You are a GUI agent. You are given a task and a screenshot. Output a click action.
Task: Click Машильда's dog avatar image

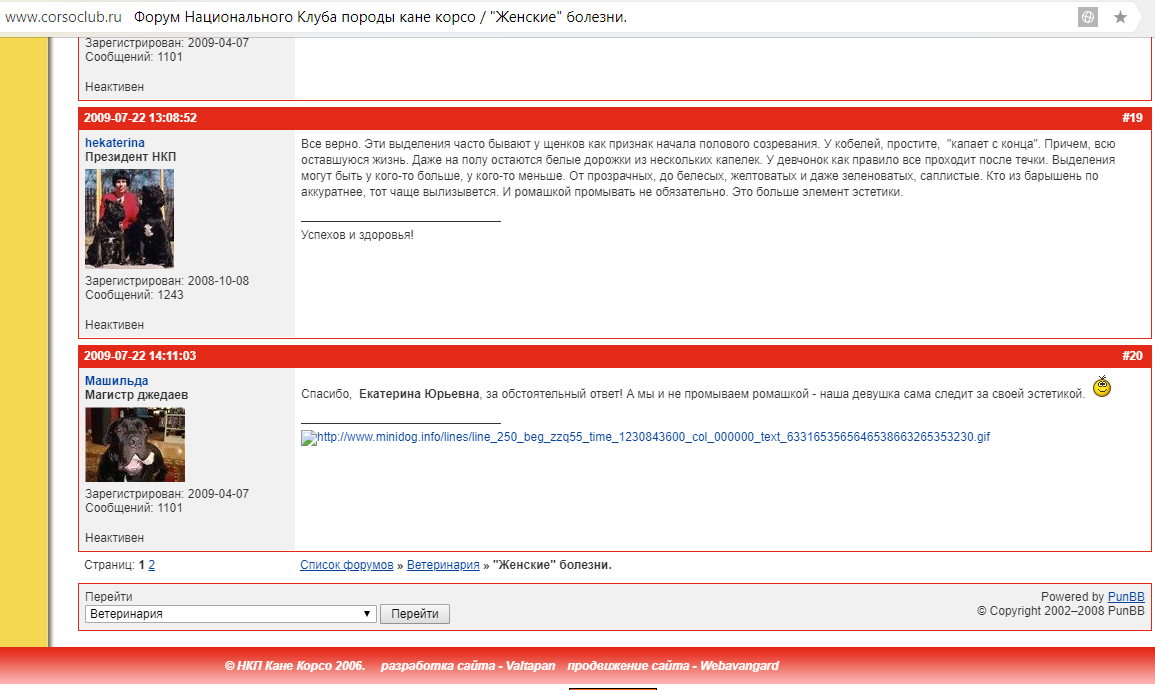[x=135, y=445]
